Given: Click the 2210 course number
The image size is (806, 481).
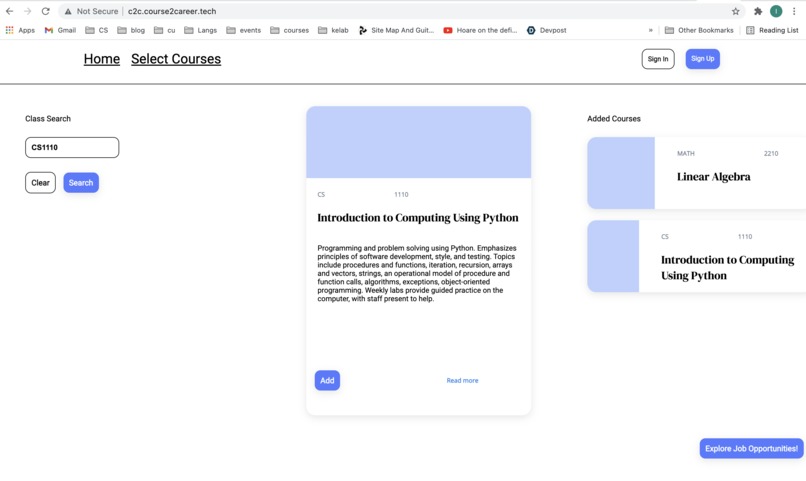Looking at the screenshot, I should [771, 154].
